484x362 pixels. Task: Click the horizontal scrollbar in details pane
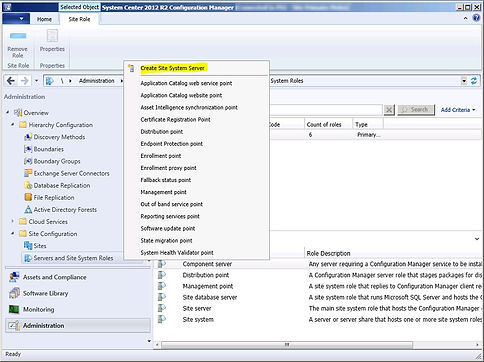pyautogui.click(x=287, y=345)
